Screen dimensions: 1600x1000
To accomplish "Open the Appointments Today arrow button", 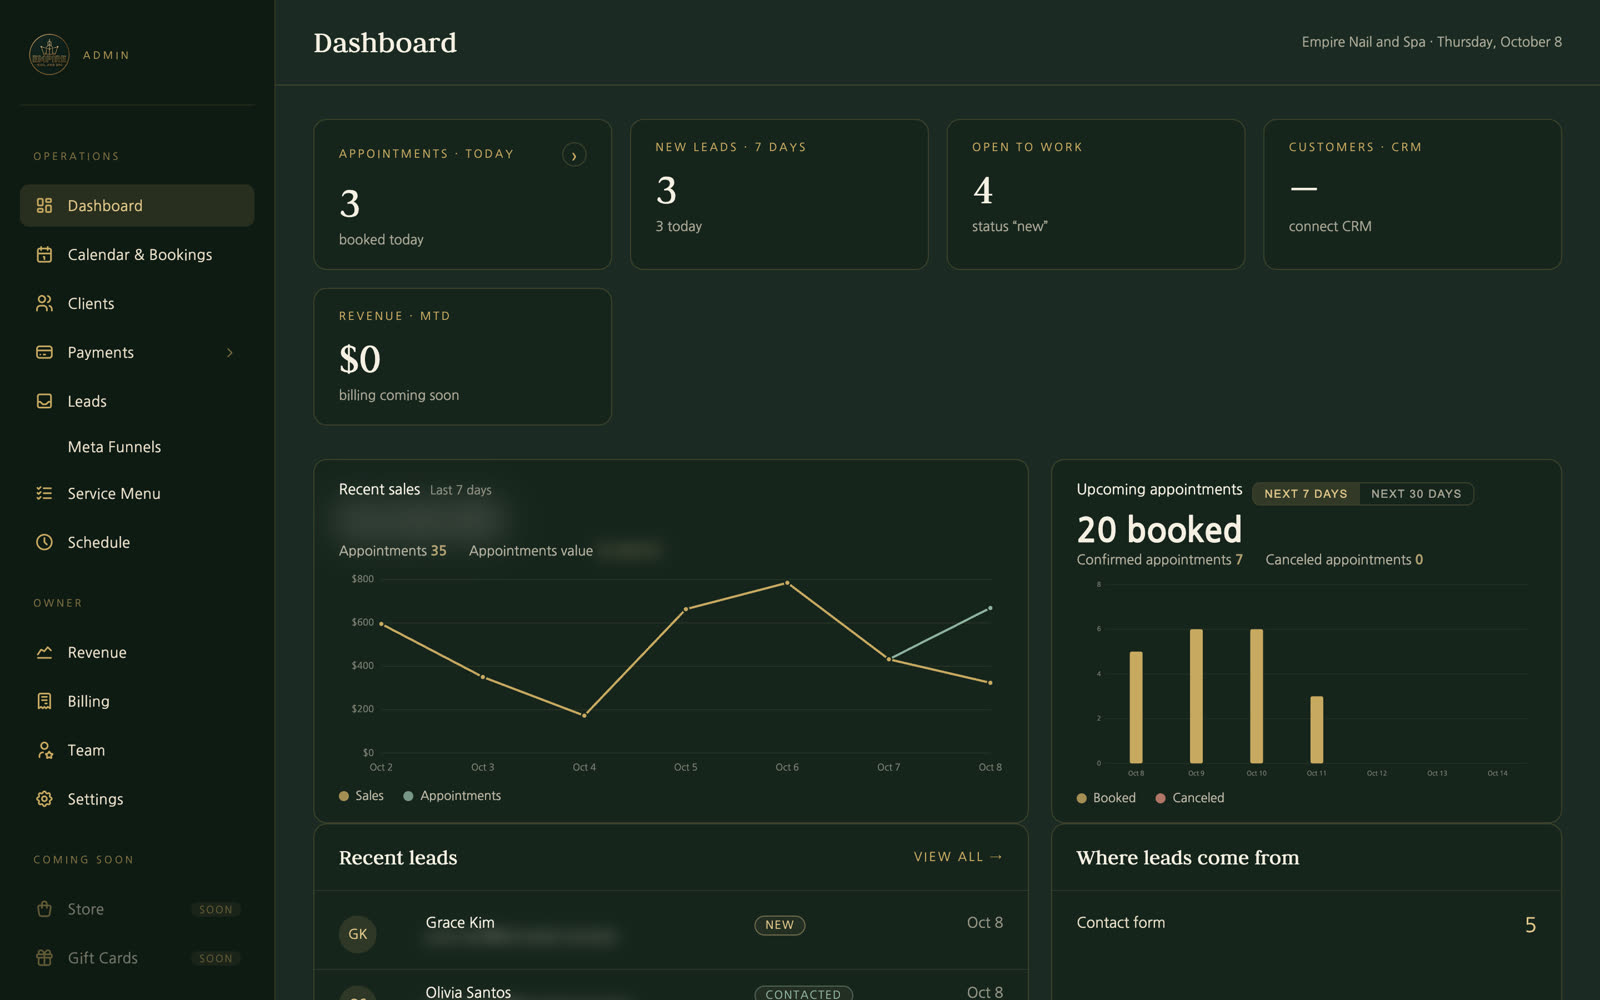I will (x=574, y=155).
